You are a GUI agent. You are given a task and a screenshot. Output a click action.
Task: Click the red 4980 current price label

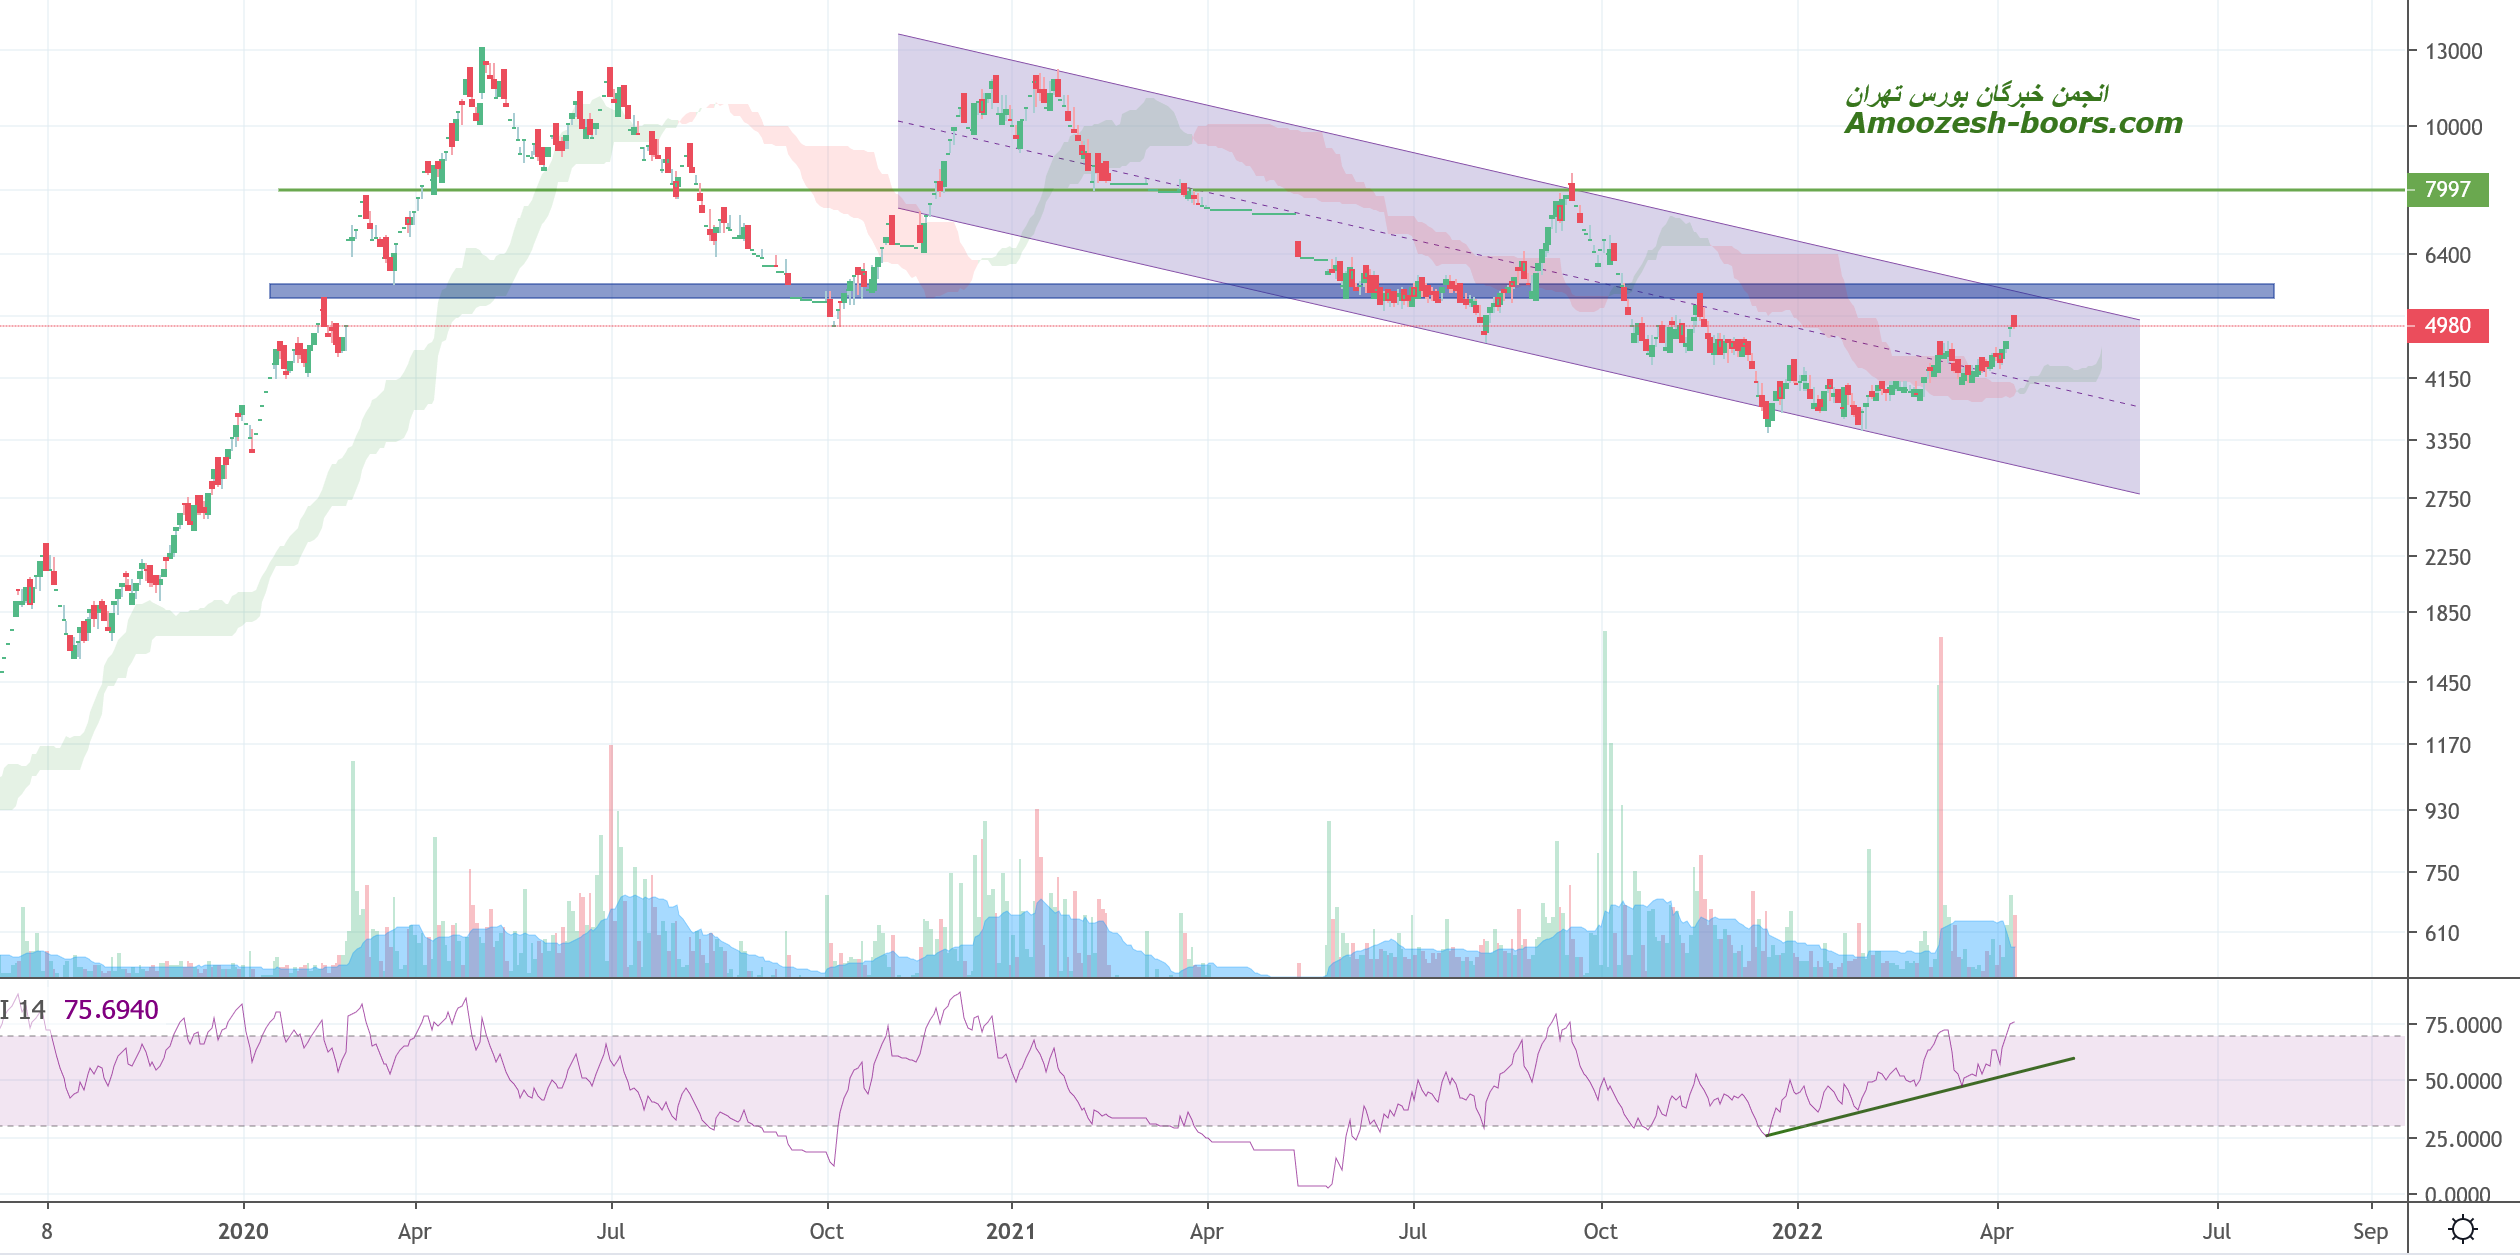click(2447, 326)
